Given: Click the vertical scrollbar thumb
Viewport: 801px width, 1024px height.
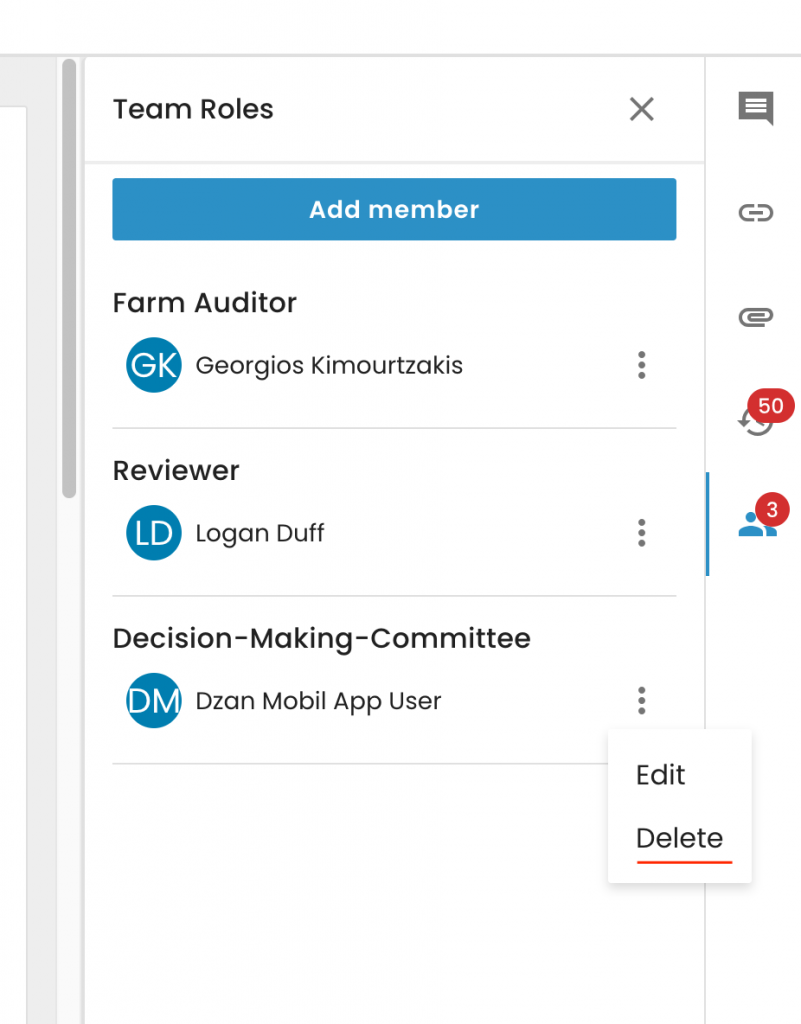Looking at the screenshot, I should point(69,278).
